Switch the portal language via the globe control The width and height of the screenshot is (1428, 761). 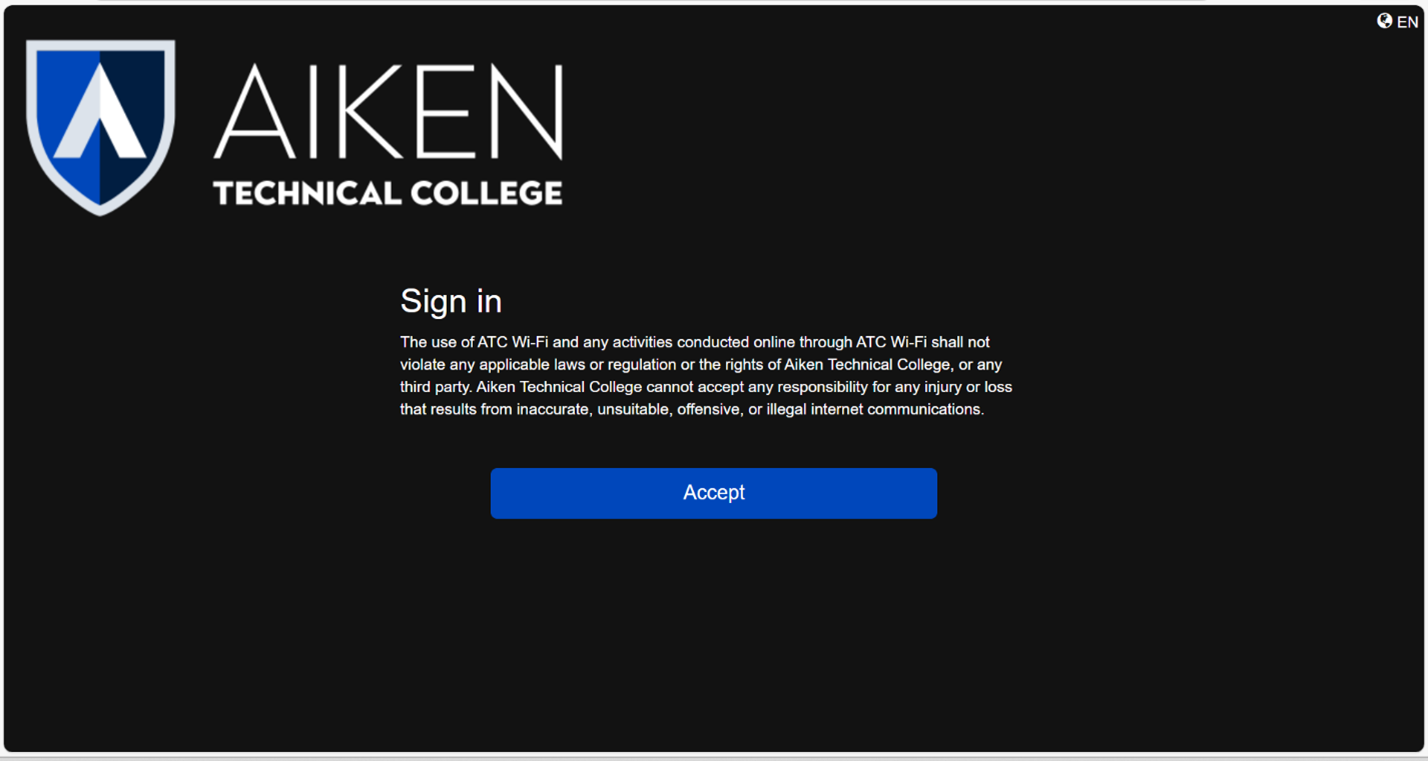coord(1385,20)
